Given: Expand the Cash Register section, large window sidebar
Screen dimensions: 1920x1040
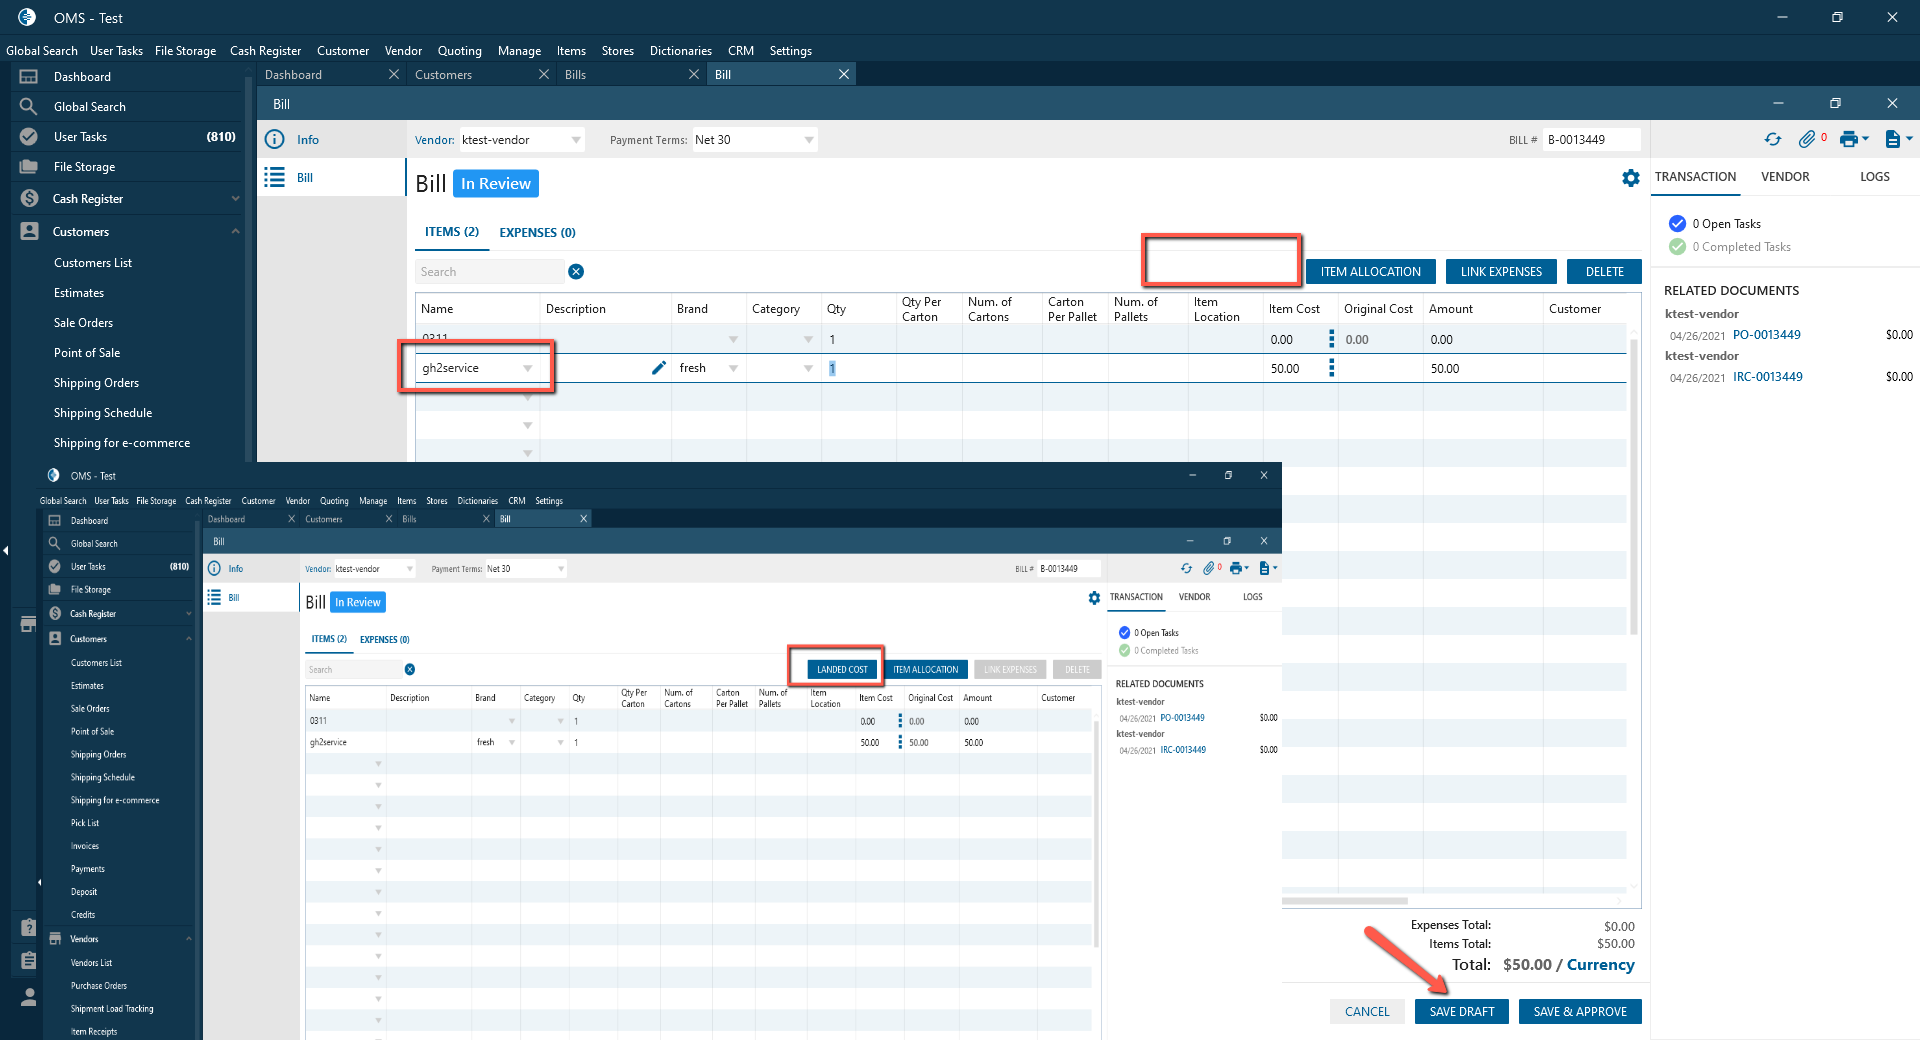Looking at the screenshot, I should [x=235, y=199].
